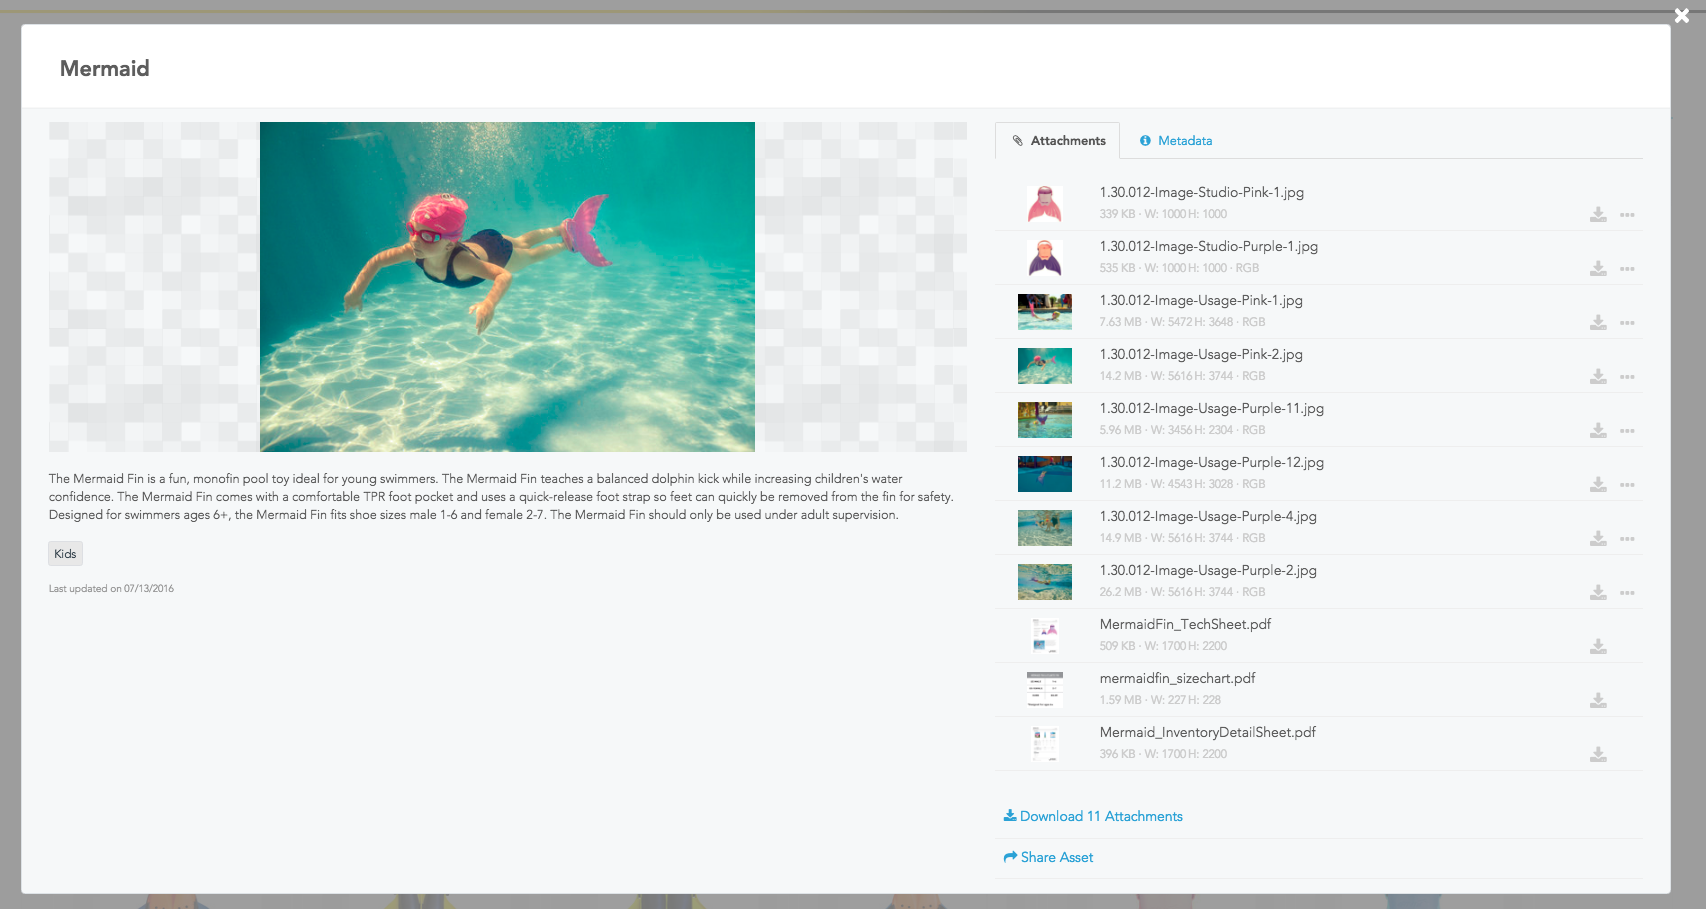Close the Mermaid asset dialog
Screen dimensions: 1706x909
pos(1682,15)
